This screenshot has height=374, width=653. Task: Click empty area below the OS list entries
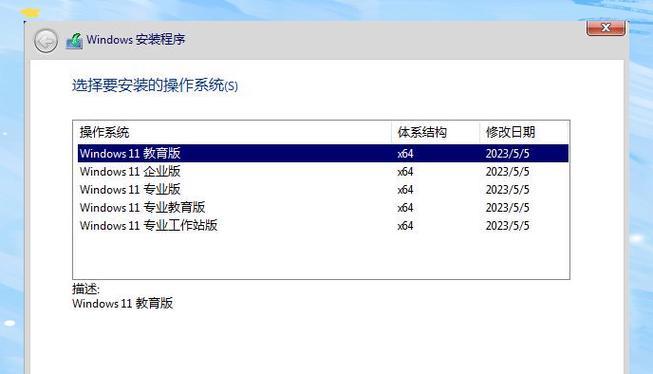(x=321, y=256)
